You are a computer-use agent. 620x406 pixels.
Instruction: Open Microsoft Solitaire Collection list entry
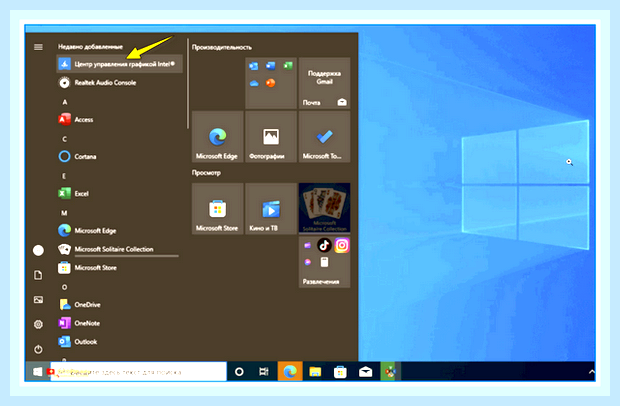[x=119, y=249]
